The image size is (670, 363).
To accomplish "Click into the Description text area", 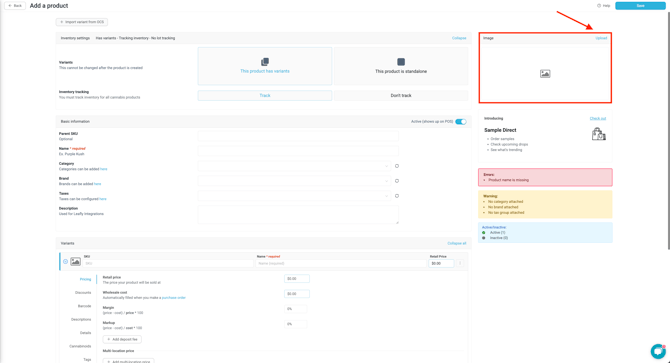I will click(x=298, y=215).
